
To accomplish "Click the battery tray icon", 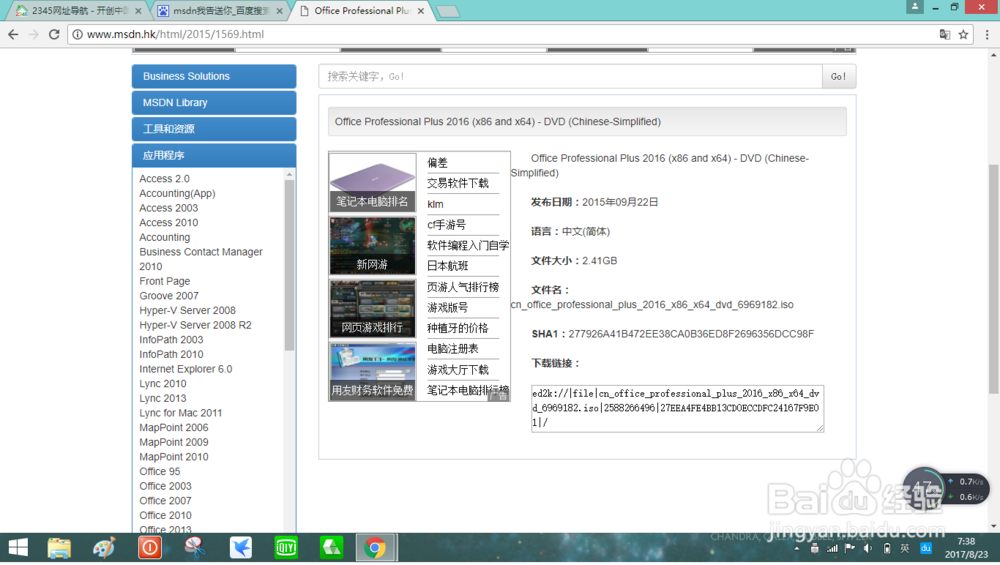I will coord(887,548).
